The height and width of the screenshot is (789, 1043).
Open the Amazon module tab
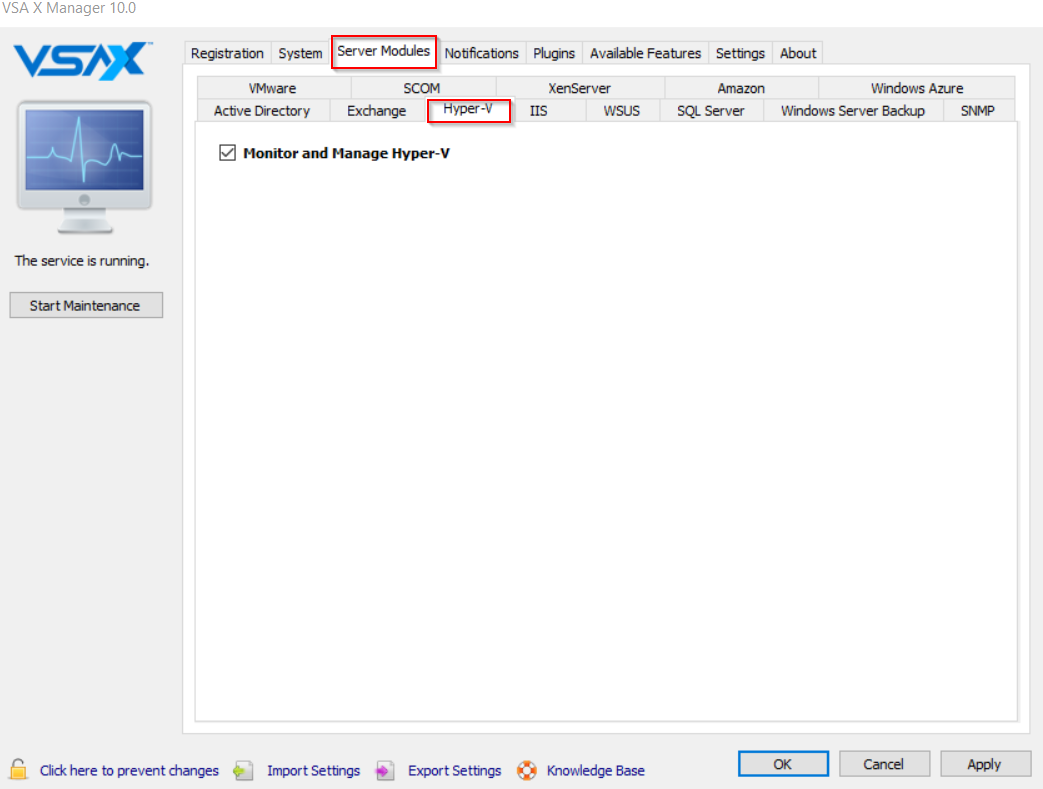point(741,88)
